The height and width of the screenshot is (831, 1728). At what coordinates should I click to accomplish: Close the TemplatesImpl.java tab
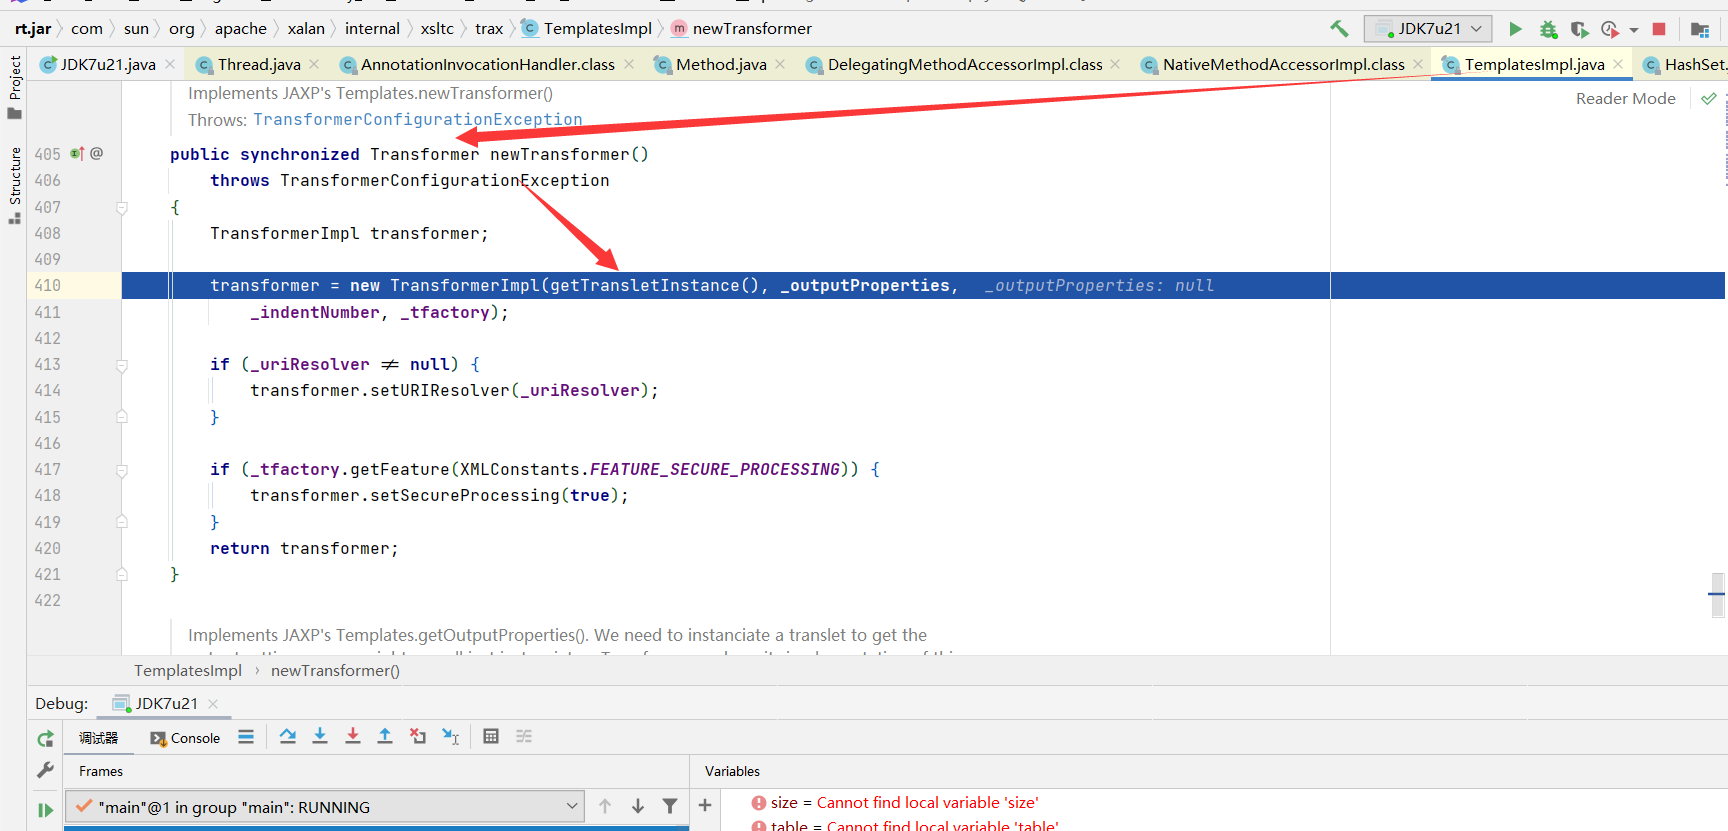[1618, 64]
